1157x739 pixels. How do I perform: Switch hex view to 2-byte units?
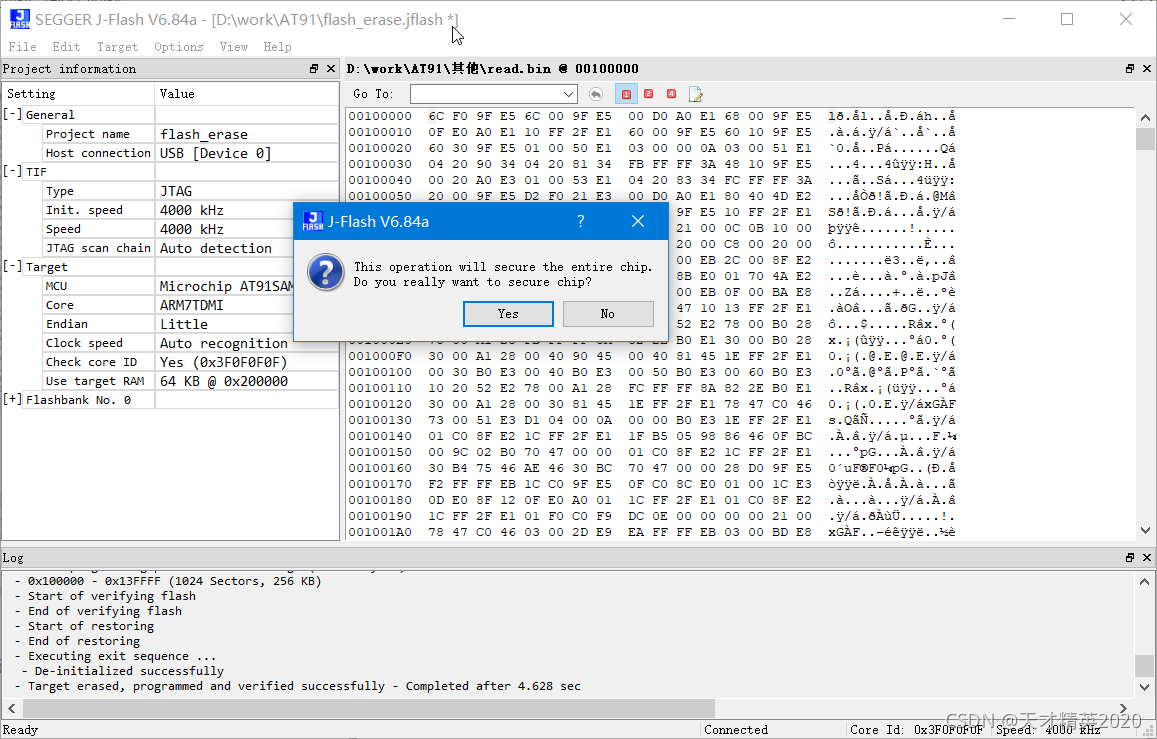pos(649,94)
